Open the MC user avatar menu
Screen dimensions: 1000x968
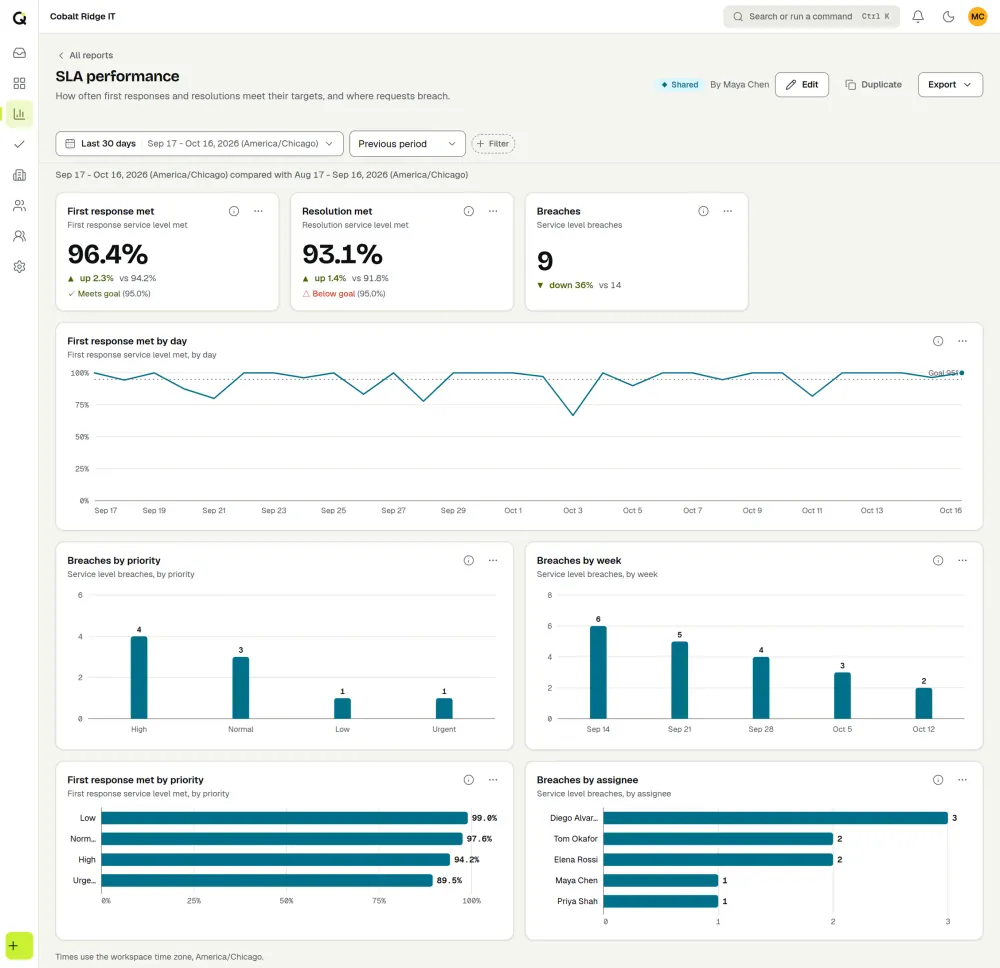[977, 17]
